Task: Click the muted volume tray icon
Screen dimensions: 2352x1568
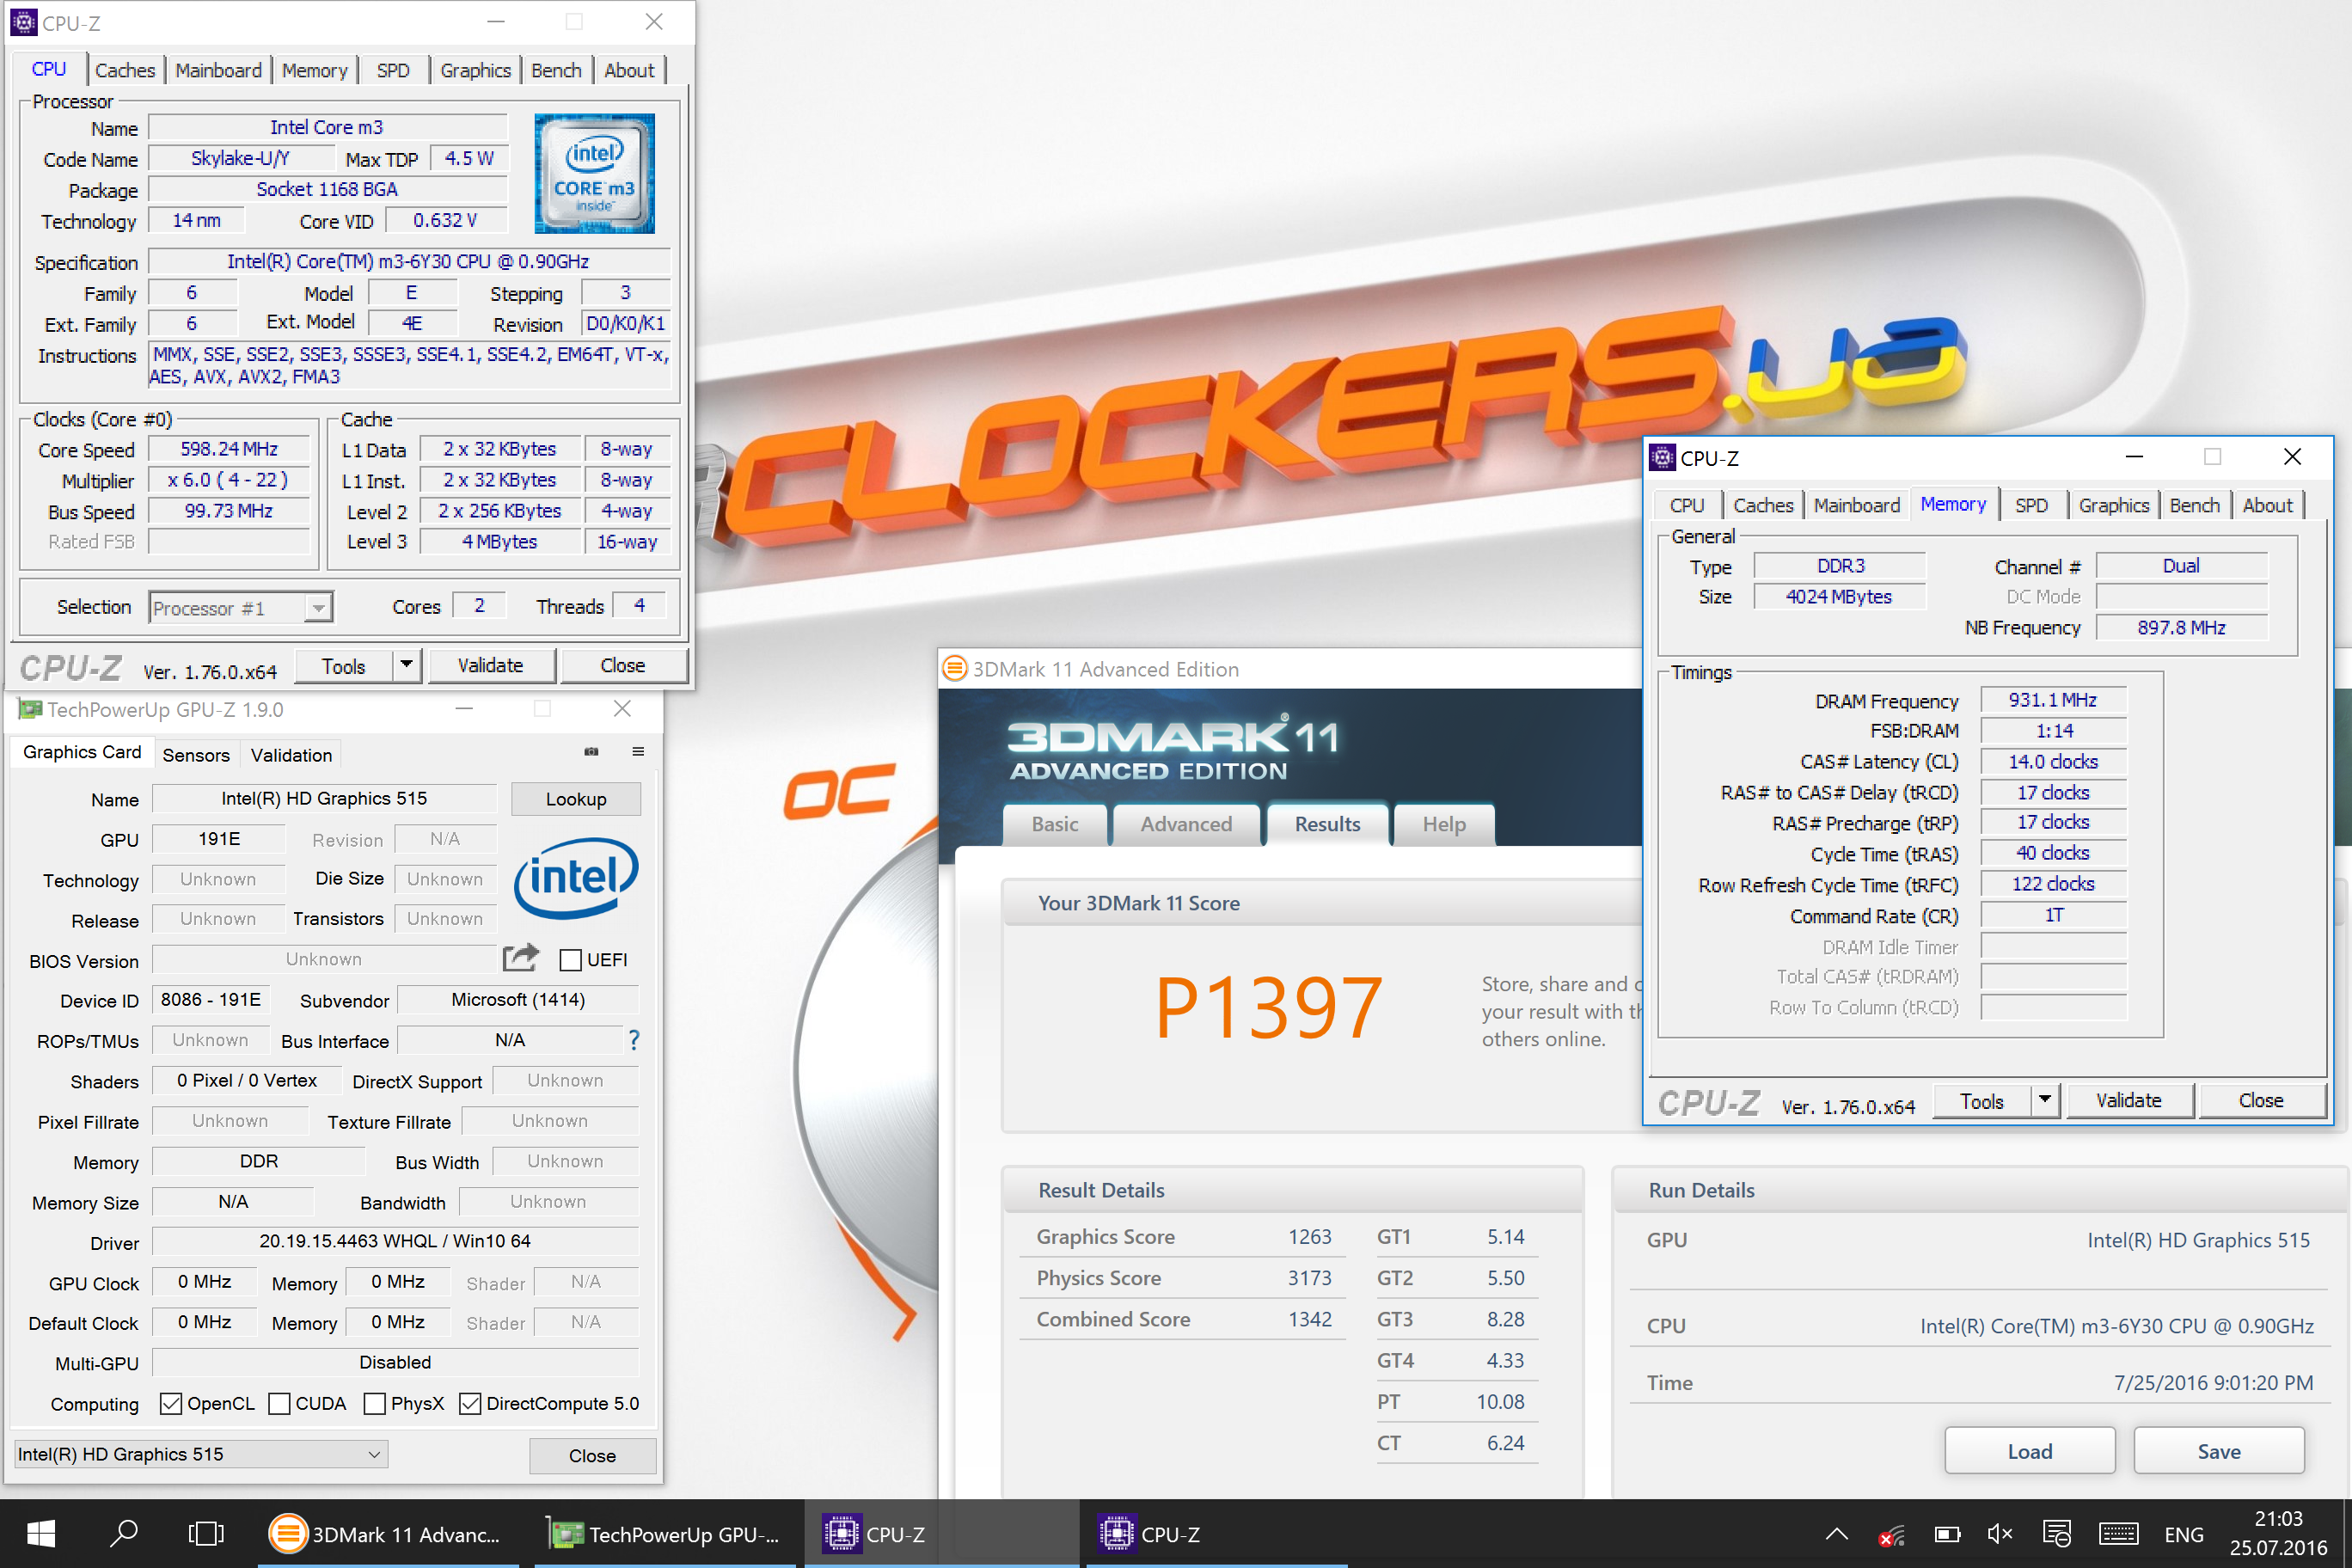Action: coord(2000,1534)
